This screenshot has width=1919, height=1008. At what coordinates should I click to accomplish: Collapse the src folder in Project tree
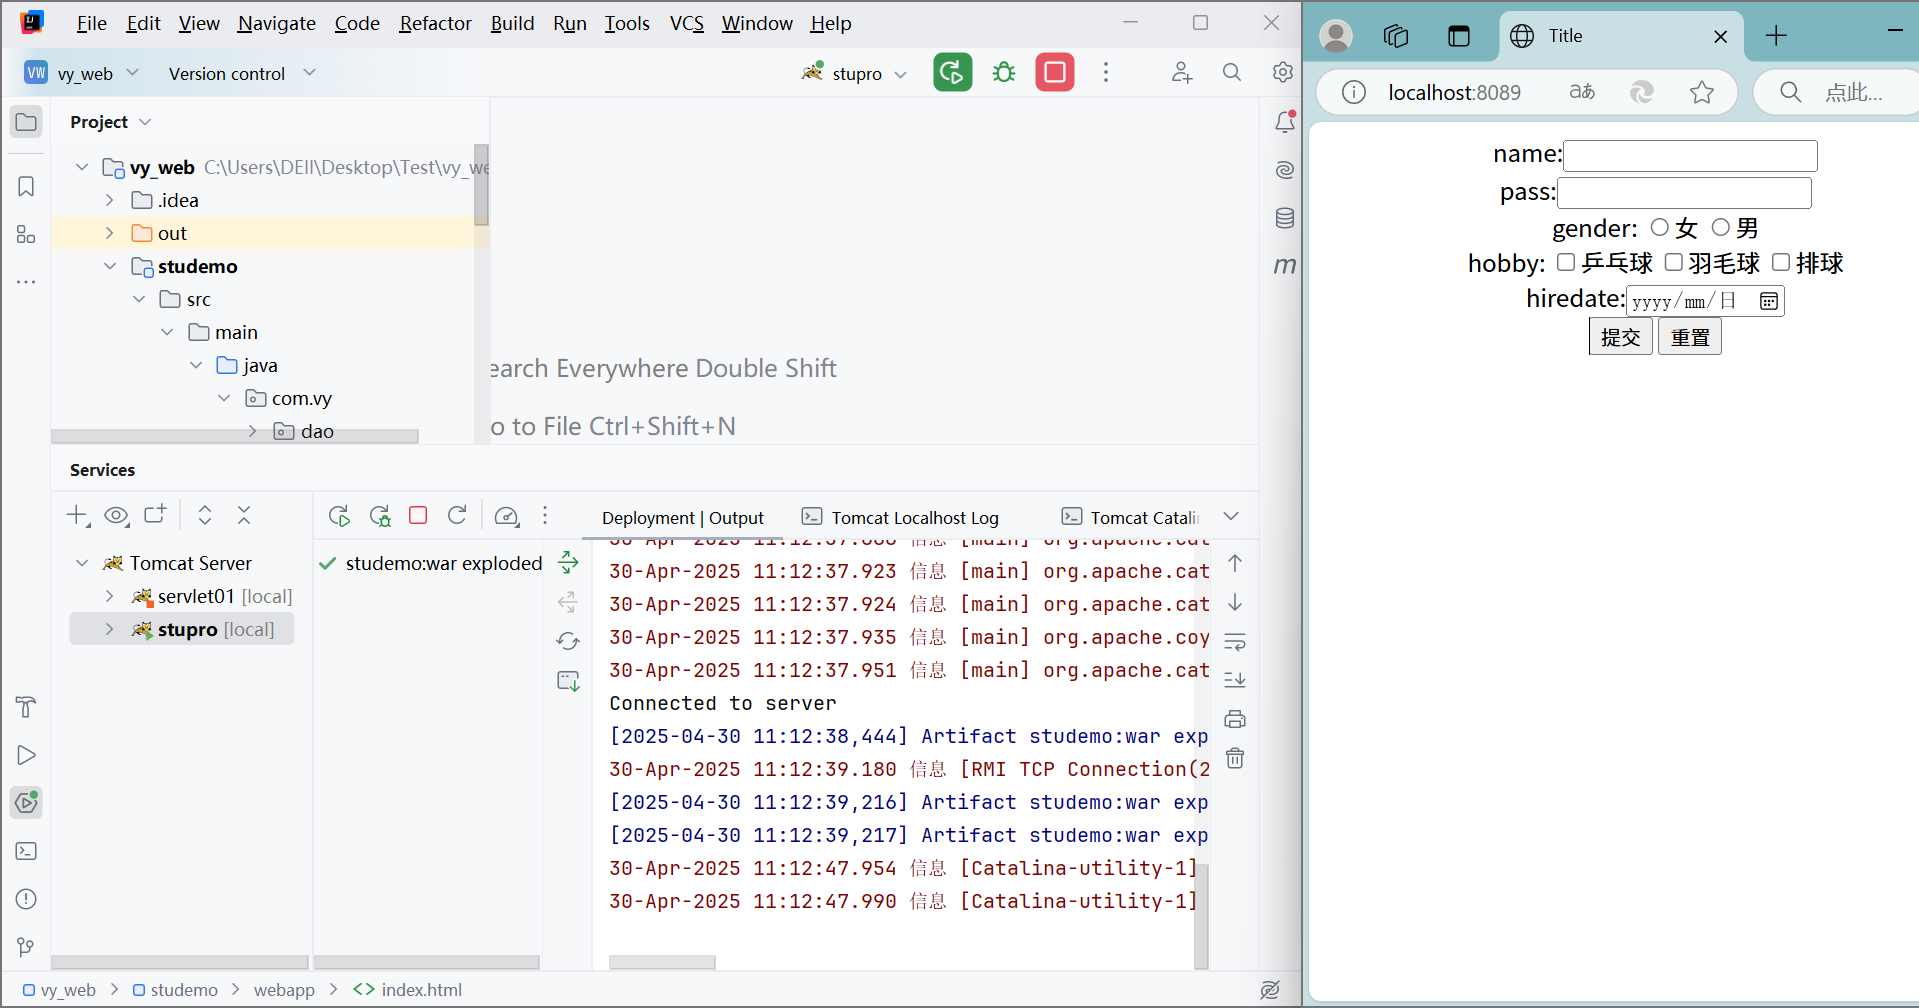[x=139, y=298]
